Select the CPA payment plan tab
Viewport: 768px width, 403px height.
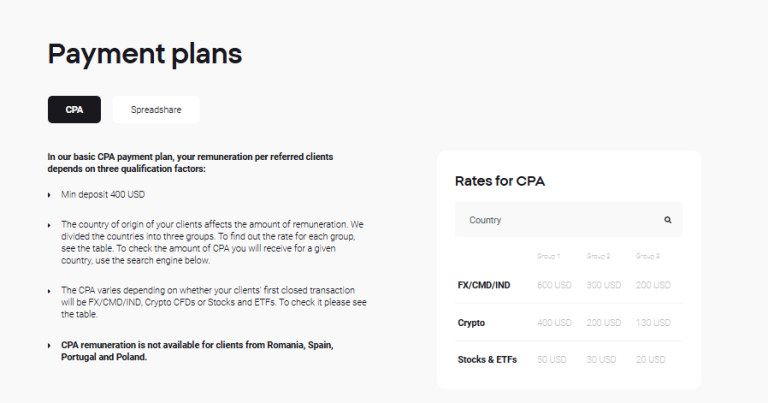[74, 110]
